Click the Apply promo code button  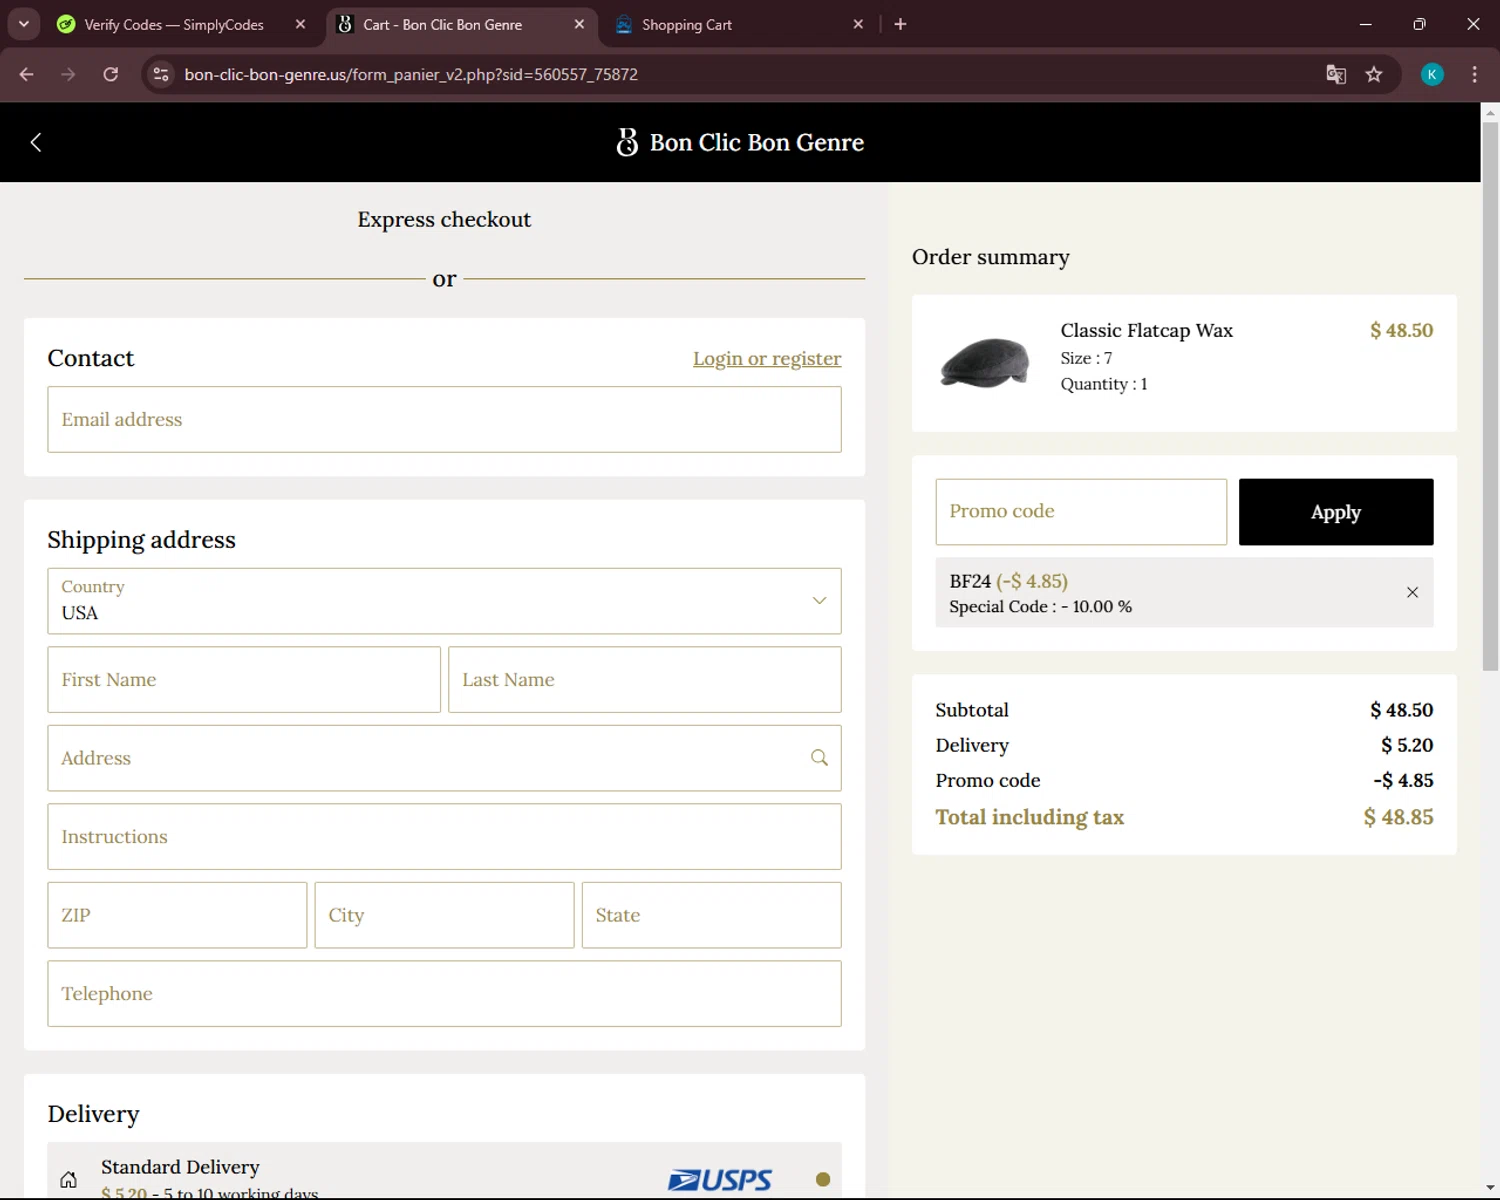[x=1335, y=512]
